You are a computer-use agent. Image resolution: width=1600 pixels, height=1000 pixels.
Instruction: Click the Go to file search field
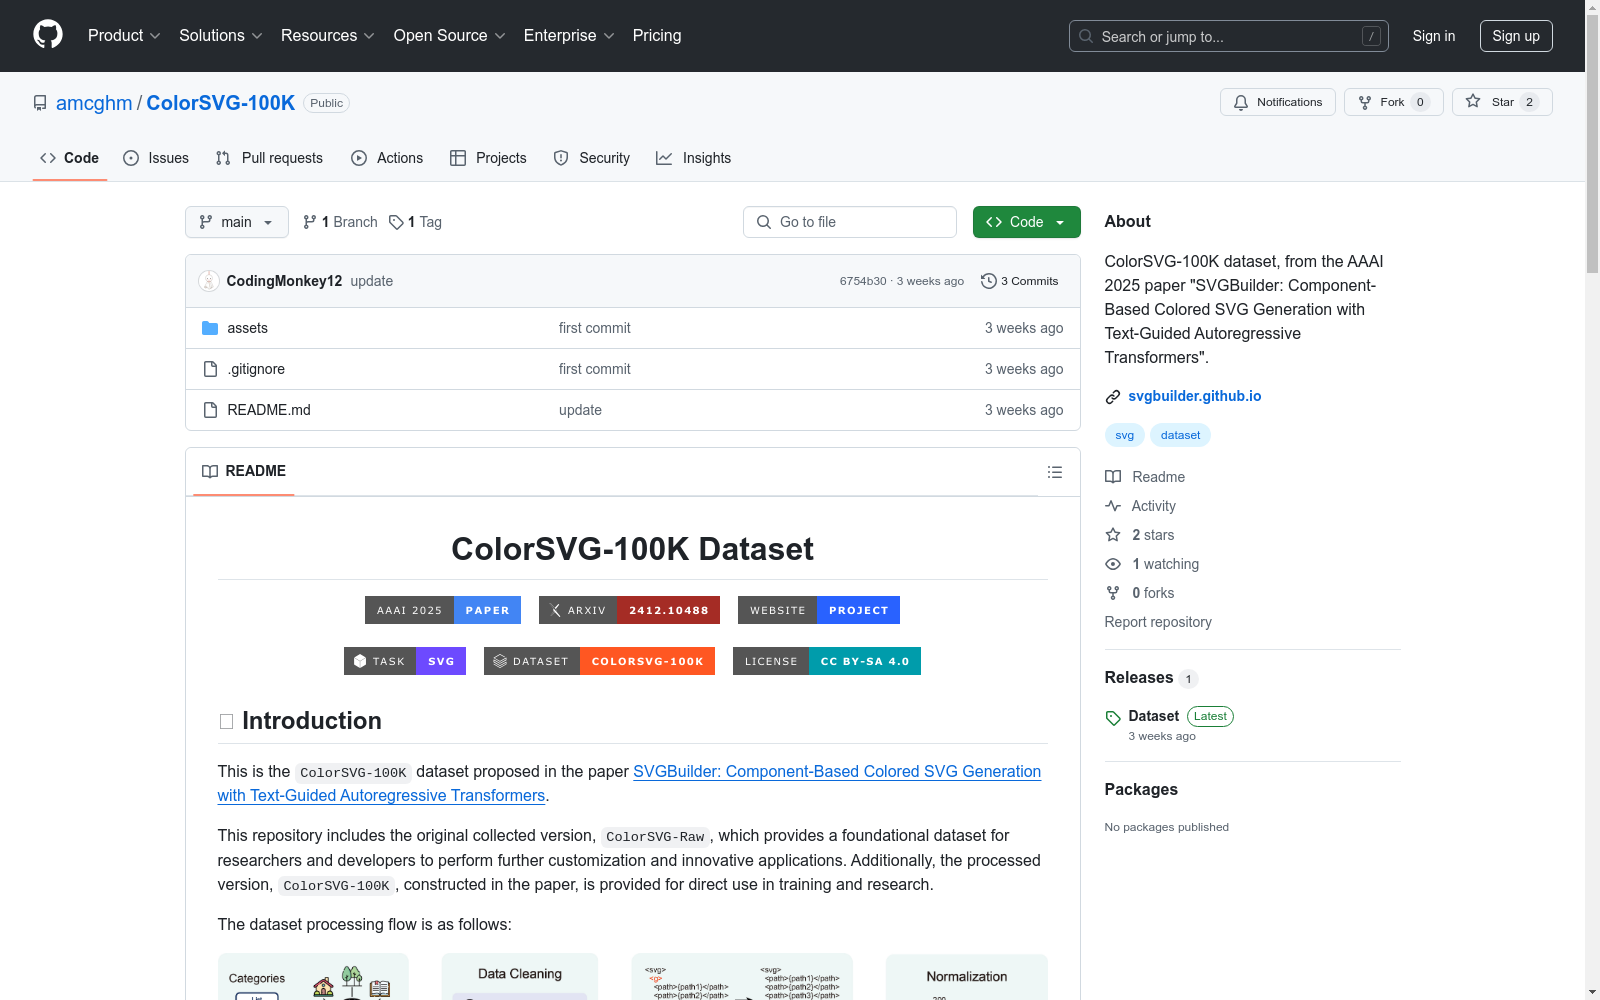[850, 222]
